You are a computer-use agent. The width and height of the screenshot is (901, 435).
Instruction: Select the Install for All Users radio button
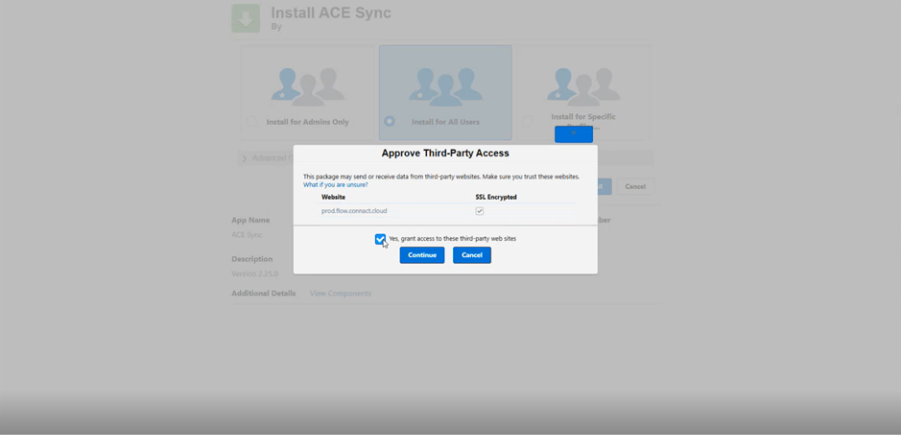tap(389, 122)
